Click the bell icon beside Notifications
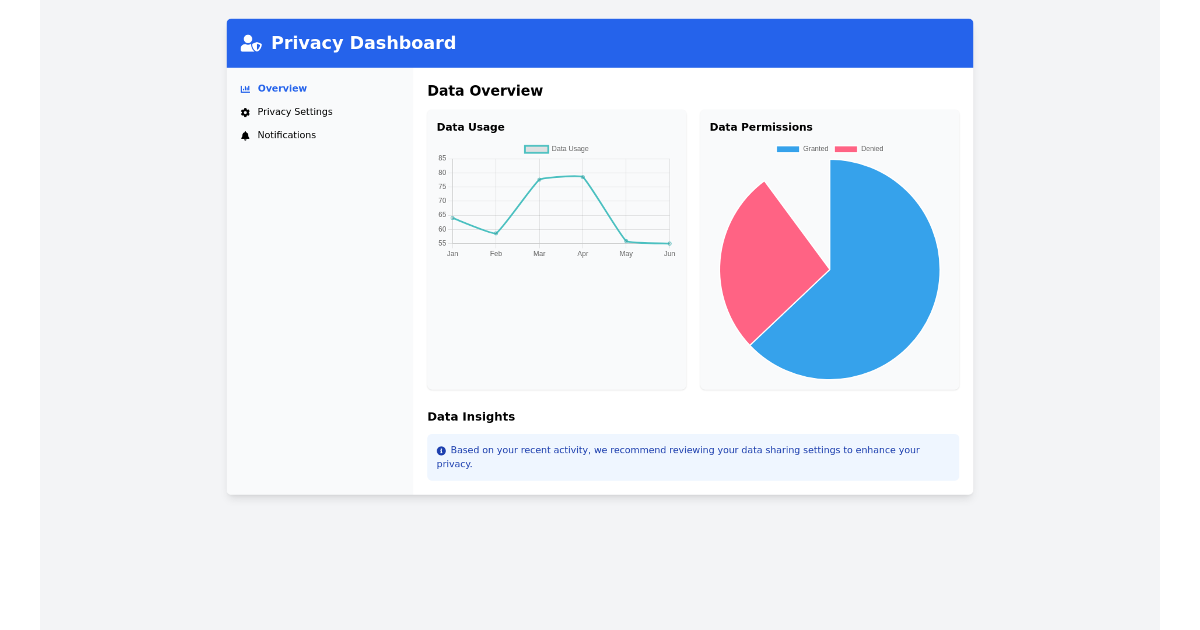 [245, 135]
